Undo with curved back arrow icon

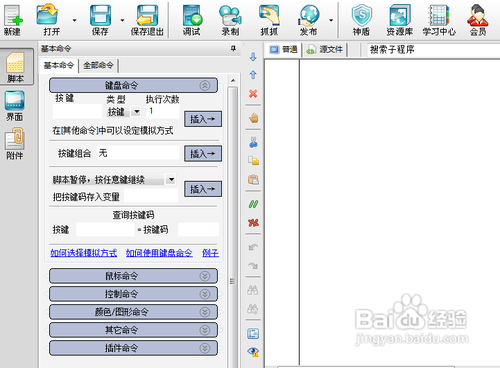(253, 247)
